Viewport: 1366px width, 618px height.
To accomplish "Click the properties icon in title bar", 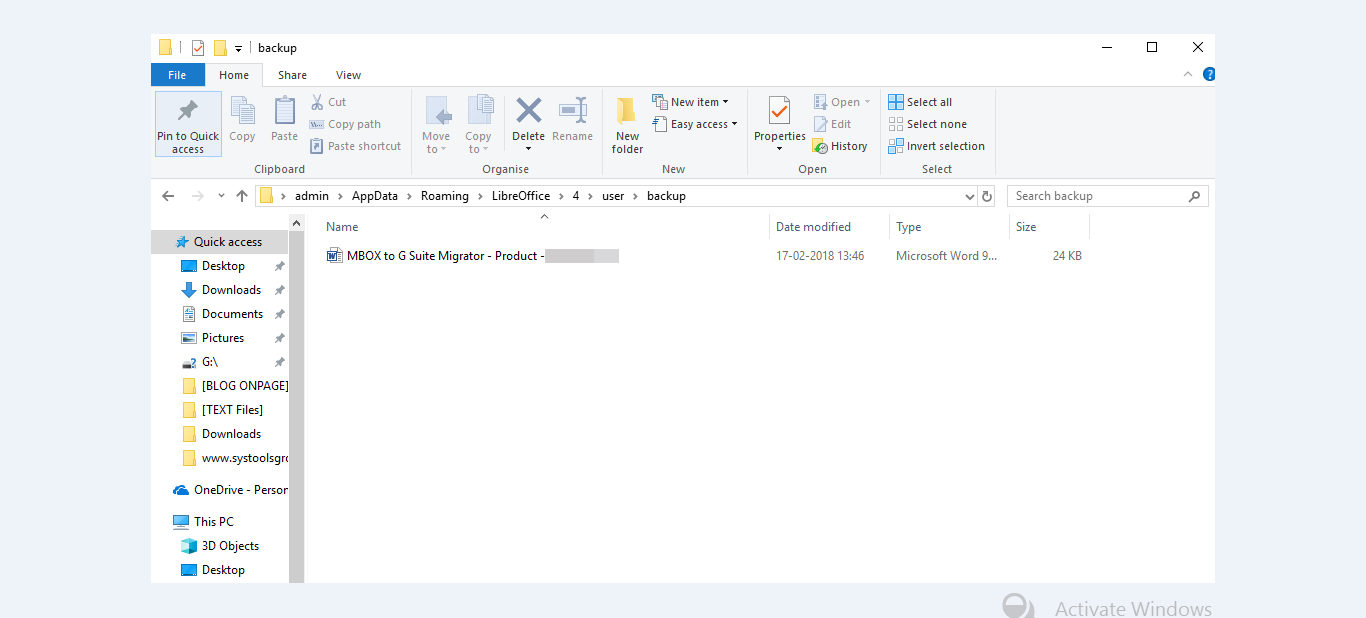I will click(x=197, y=48).
